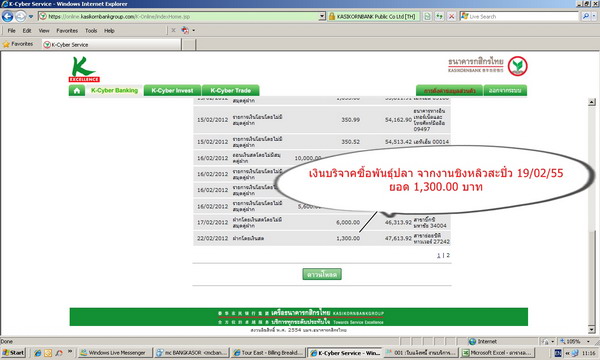Open the search provider dropdown arrow
Image resolution: width=600 pixels, height=360 pixels.
coord(594,16)
